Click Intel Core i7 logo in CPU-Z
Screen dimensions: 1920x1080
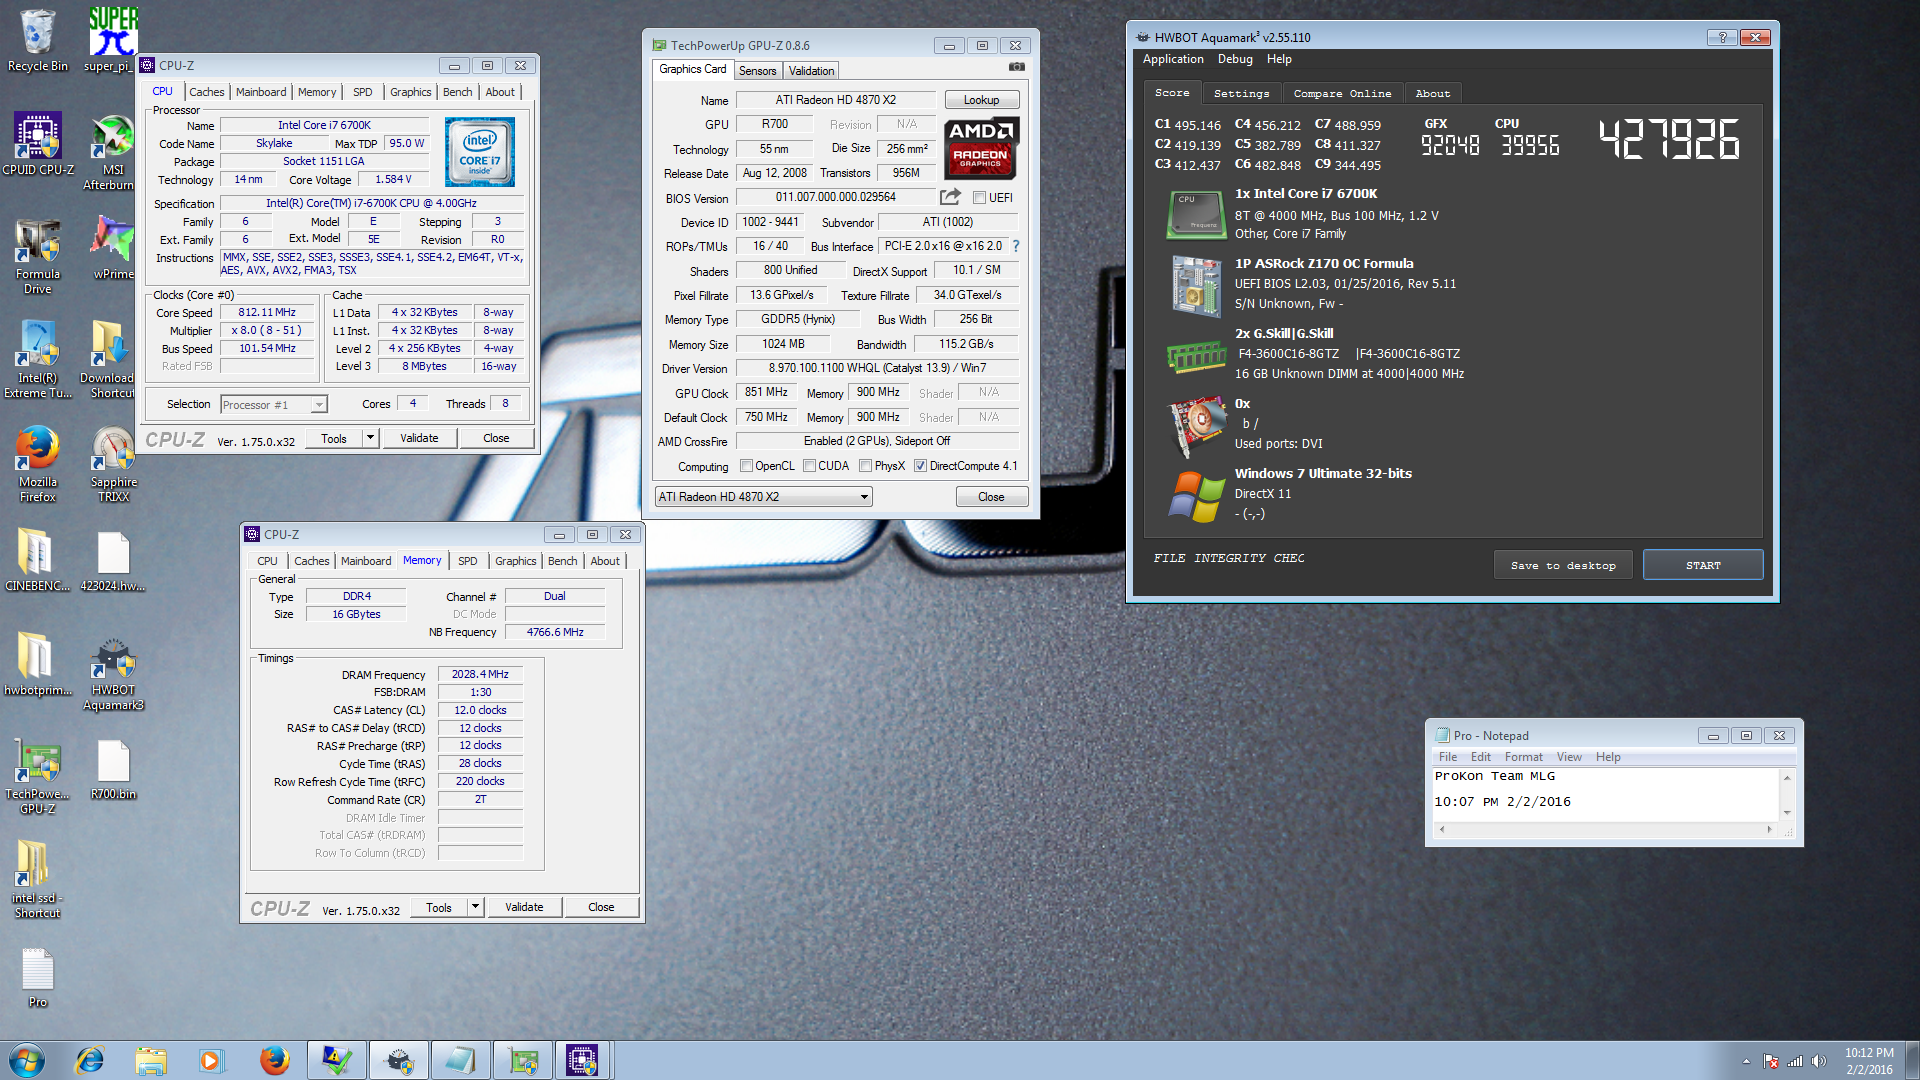click(x=480, y=152)
